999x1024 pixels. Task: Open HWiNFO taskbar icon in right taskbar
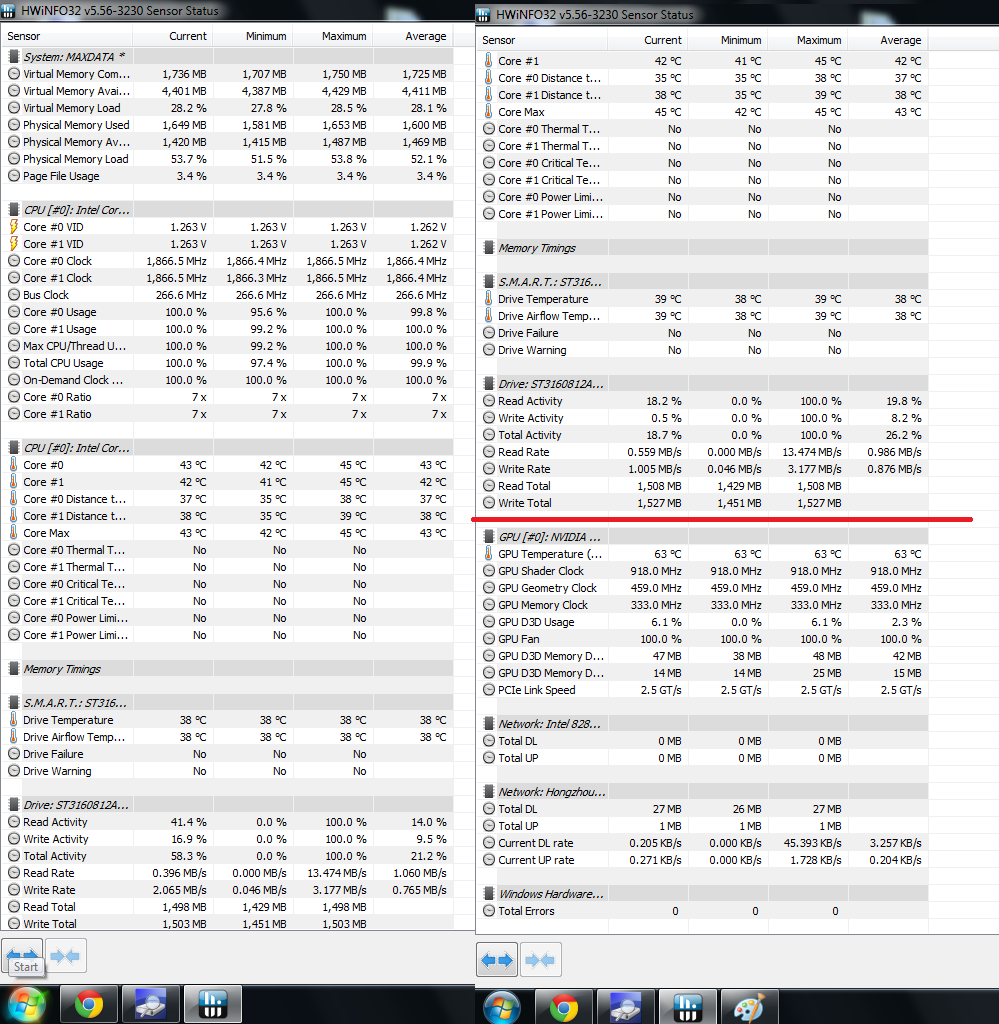coord(688,1006)
